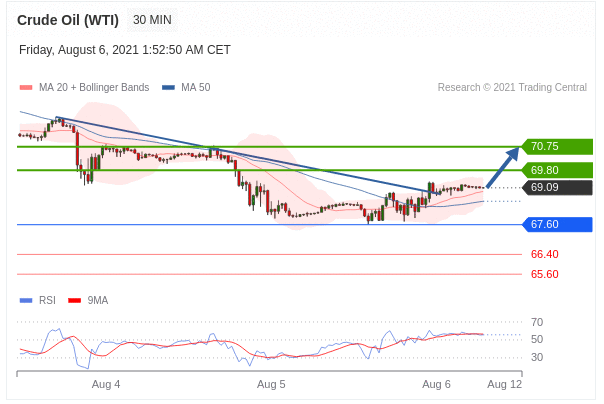Click the Aug 12 date axis label
The image size is (604, 404).
coord(504,384)
